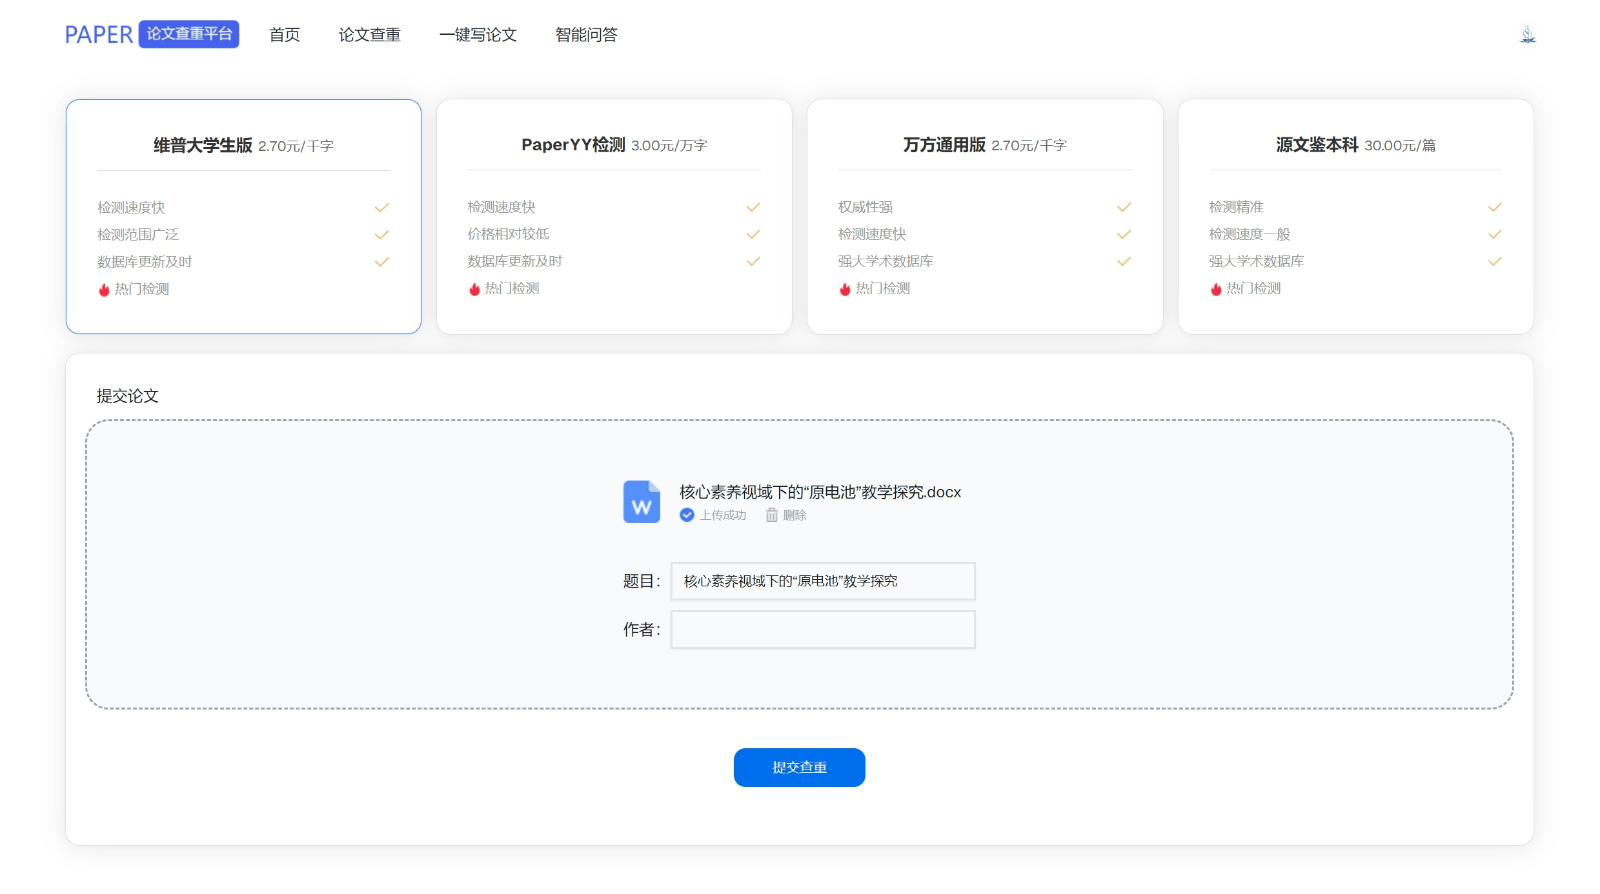
Task: Select the 源文鉴本科 plan card
Action: click(1356, 216)
